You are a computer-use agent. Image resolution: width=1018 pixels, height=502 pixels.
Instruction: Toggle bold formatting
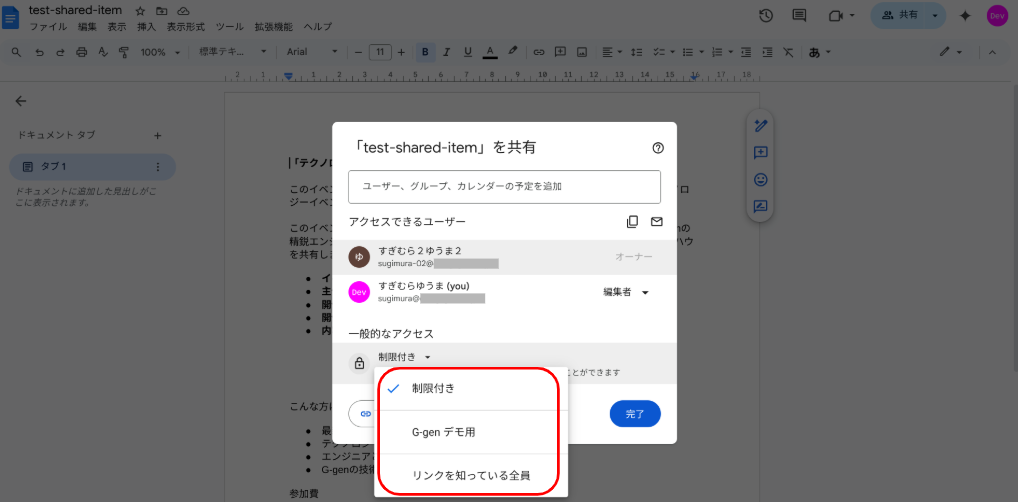pyautogui.click(x=425, y=52)
